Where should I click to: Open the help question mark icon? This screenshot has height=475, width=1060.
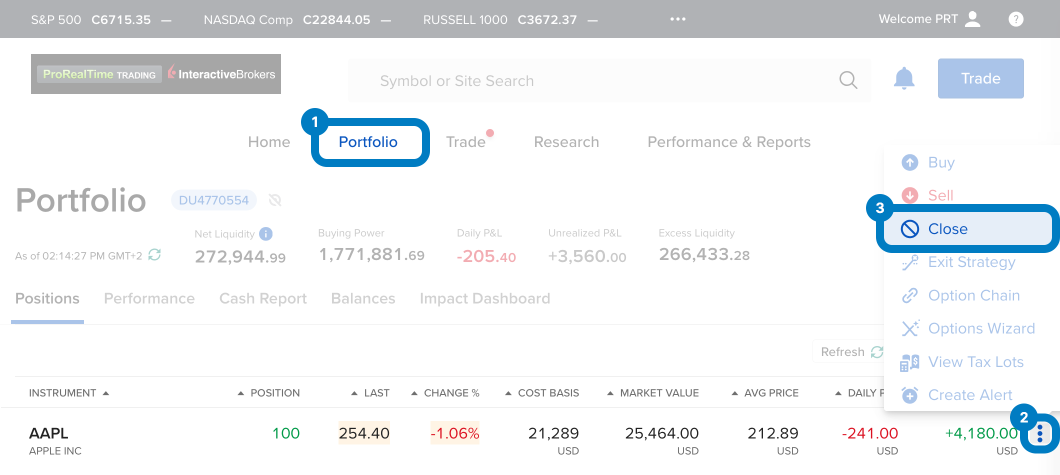(1016, 19)
